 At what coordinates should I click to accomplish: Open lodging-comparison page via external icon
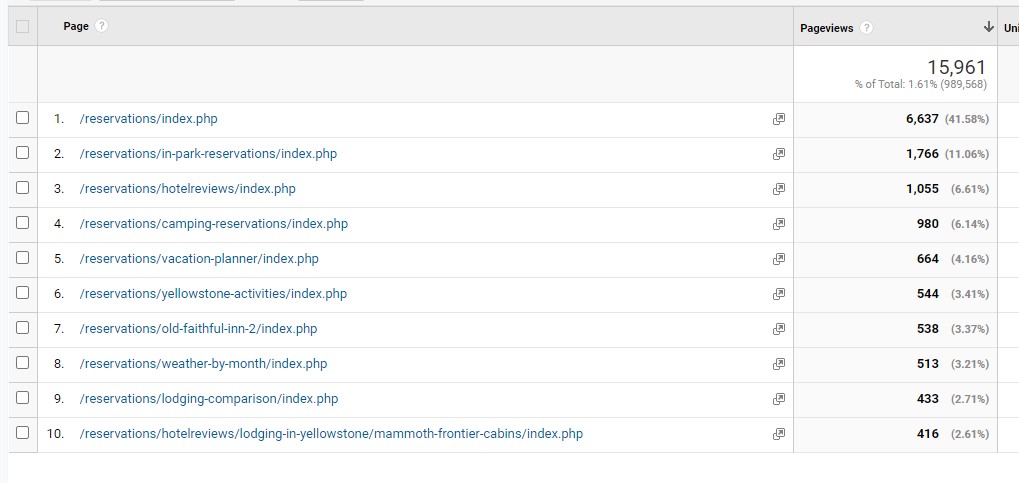pyautogui.click(x=778, y=399)
